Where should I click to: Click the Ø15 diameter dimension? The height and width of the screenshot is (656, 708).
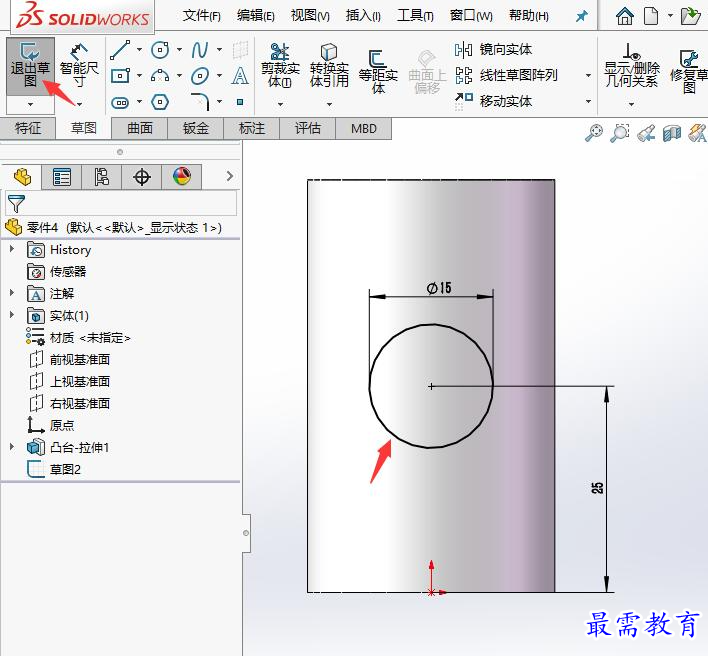438,288
